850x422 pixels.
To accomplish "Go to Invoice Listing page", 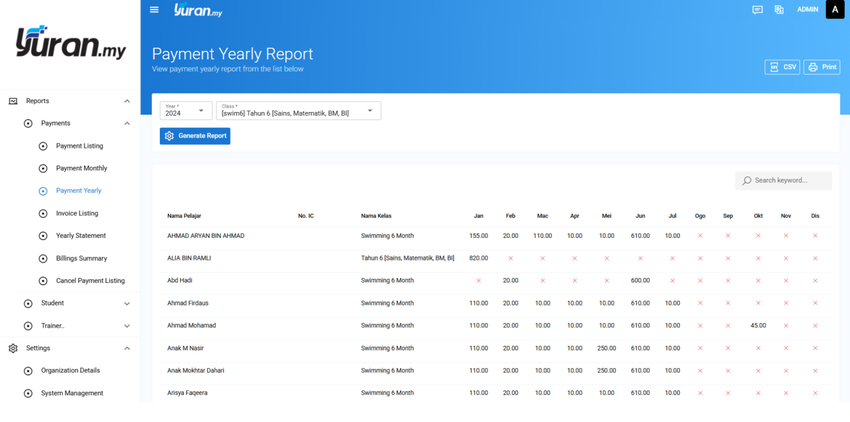I will coord(77,214).
